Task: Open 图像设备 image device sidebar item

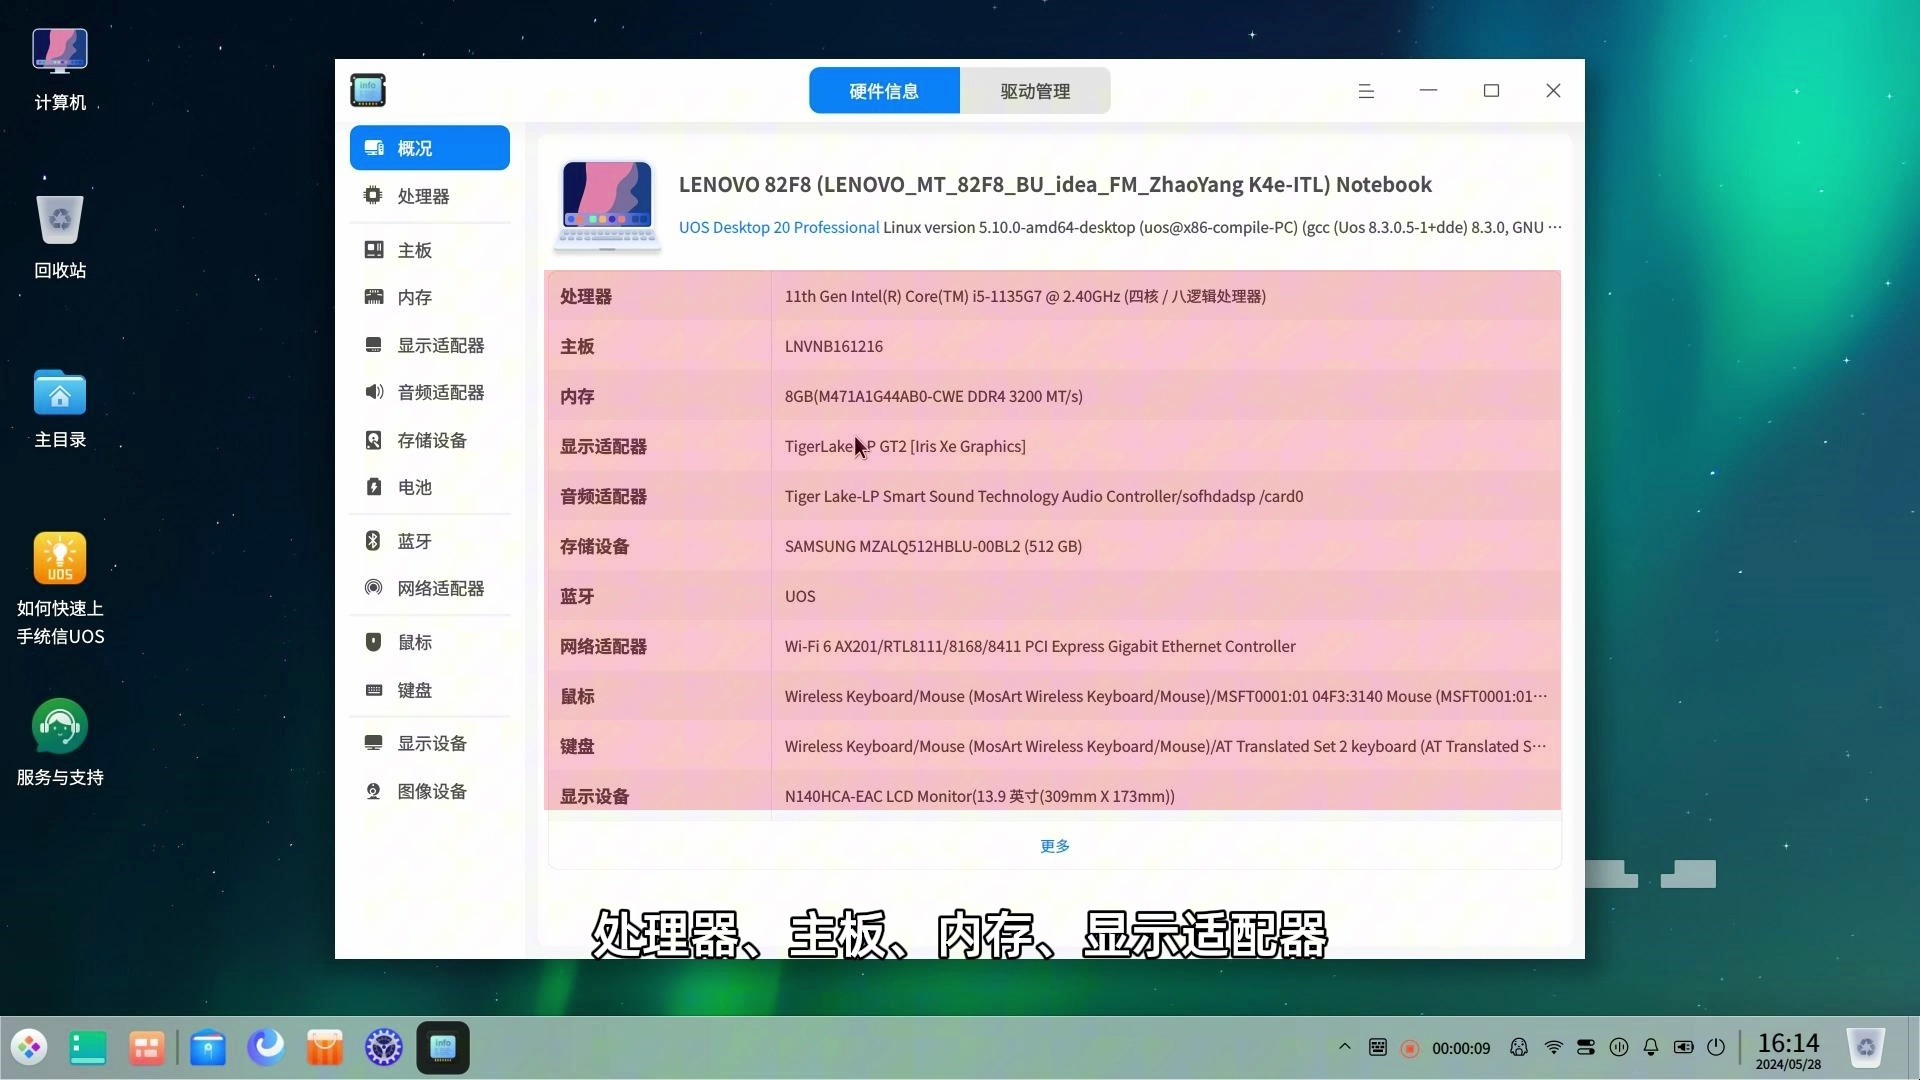Action: tap(429, 791)
